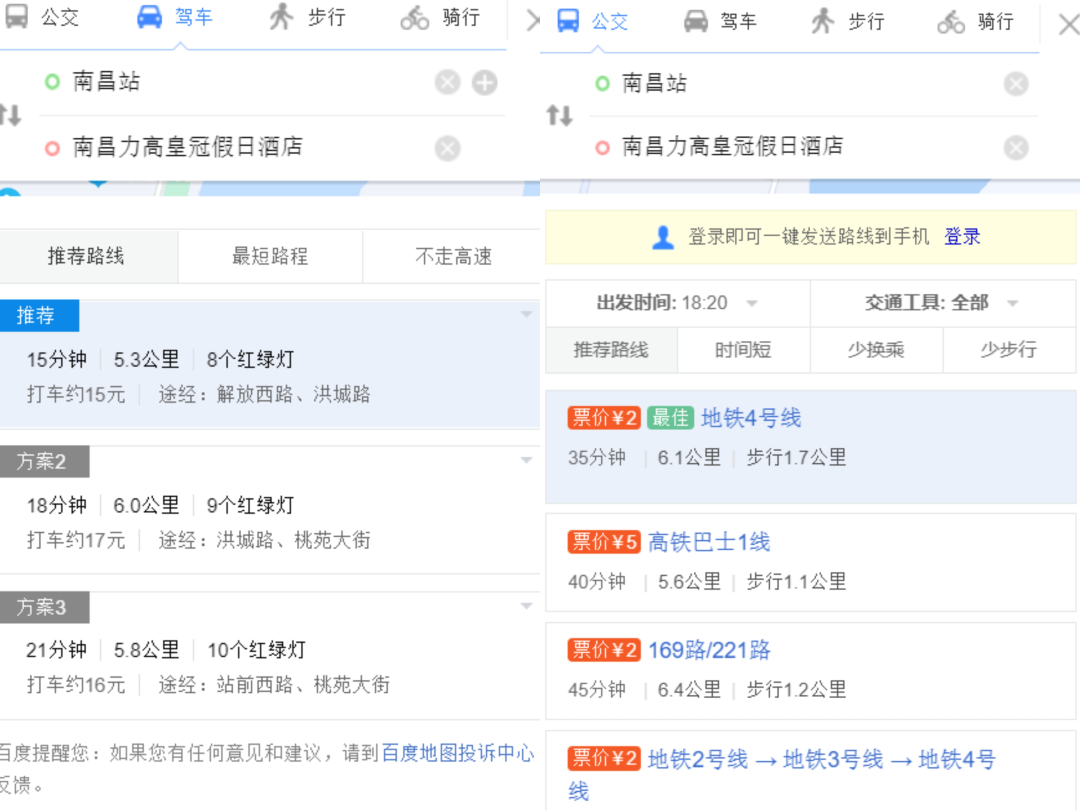The height and width of the screenshot is (810, 1080).
Task: Click the arrow chevron beside left 骑行 tab
Action: pyautogui.click(x=532, y=21)
